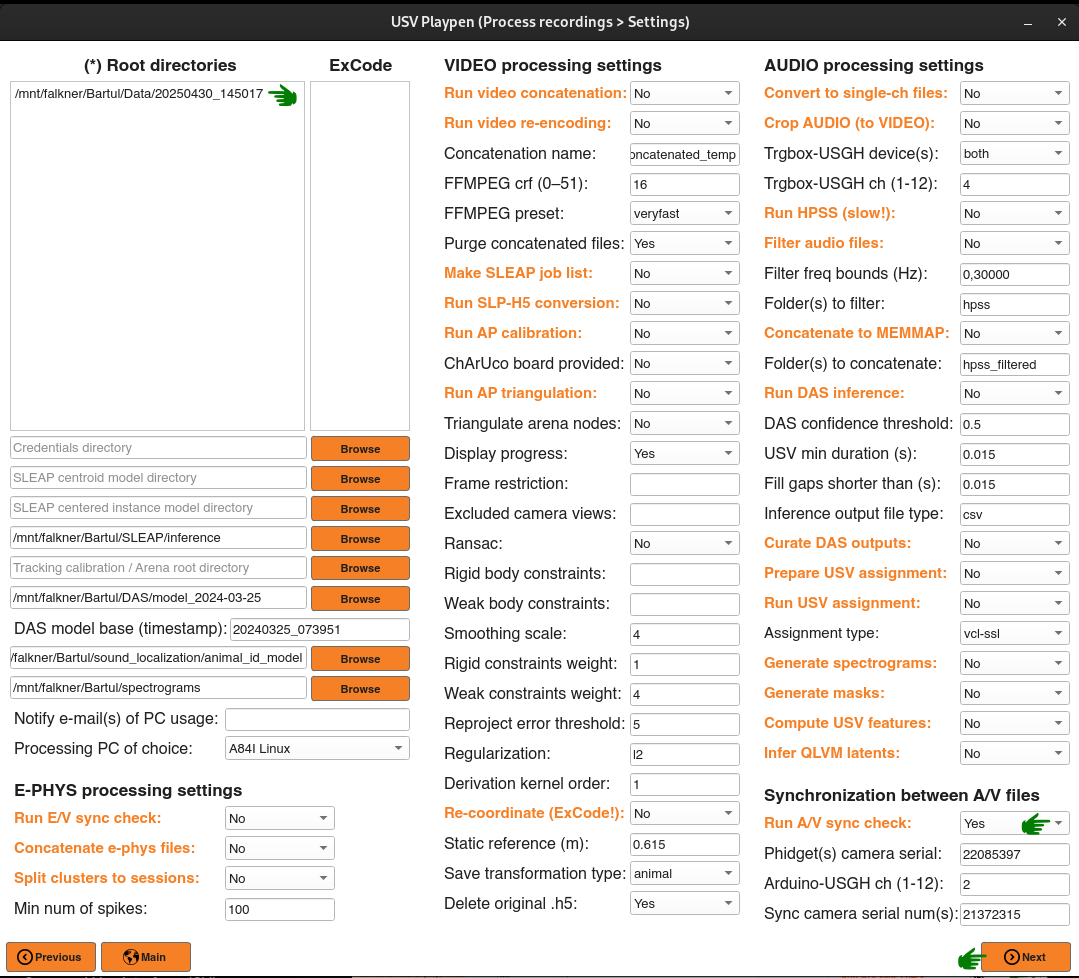Open Run AP calibration dropdown

click(685, 333)
